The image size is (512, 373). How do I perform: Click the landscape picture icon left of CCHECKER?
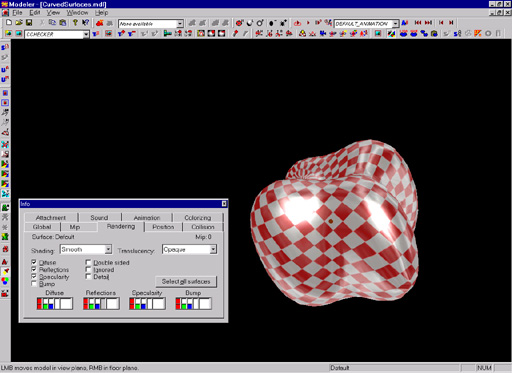(18, 34)
